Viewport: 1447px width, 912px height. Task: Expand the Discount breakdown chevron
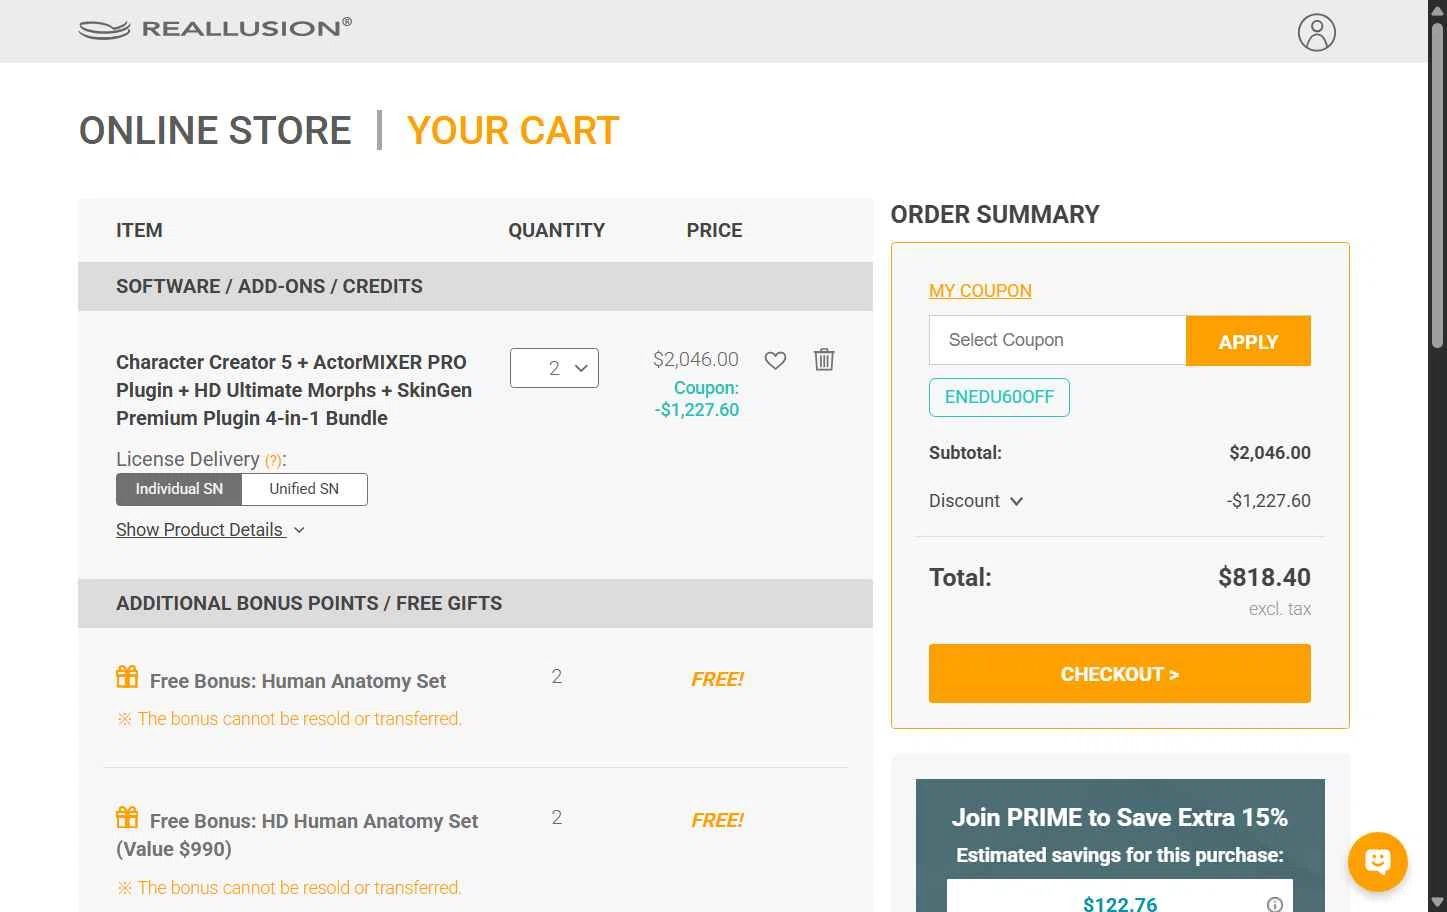click(x=1016, y=501)
